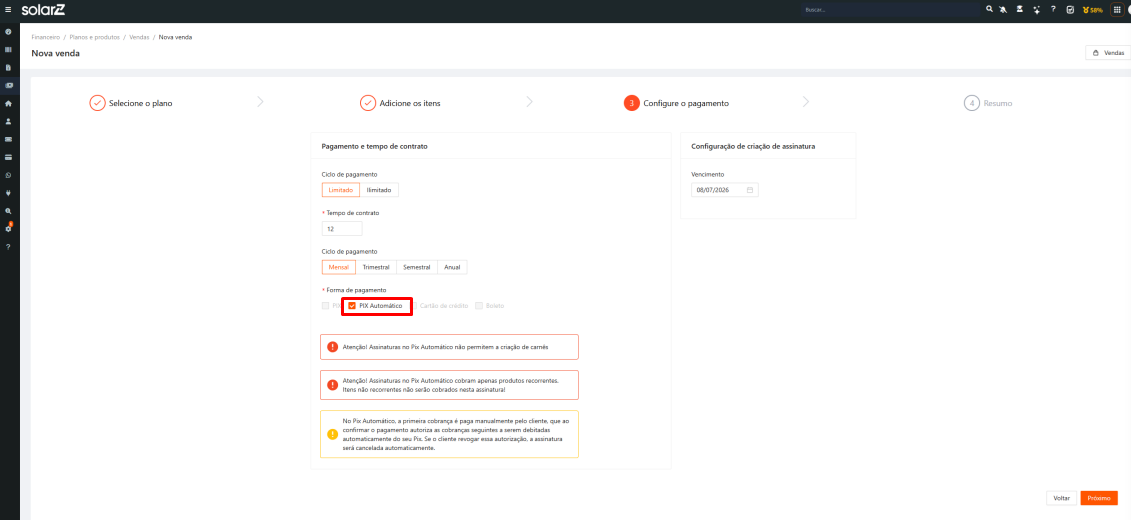This screenshot has height=520, width=1131.
Task: Open the Vencimento date picker field
Action: click(x=725, y=190)
